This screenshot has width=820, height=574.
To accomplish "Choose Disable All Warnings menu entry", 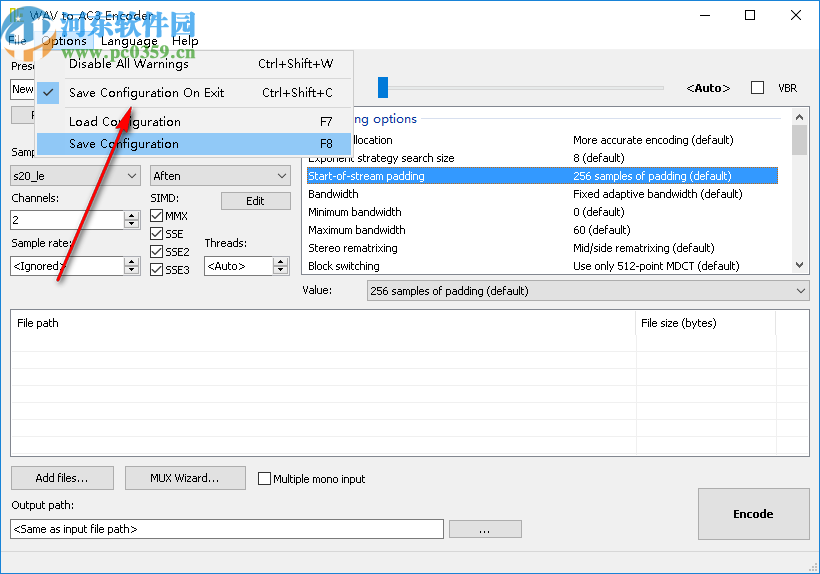I will click(x=195, y=64).
